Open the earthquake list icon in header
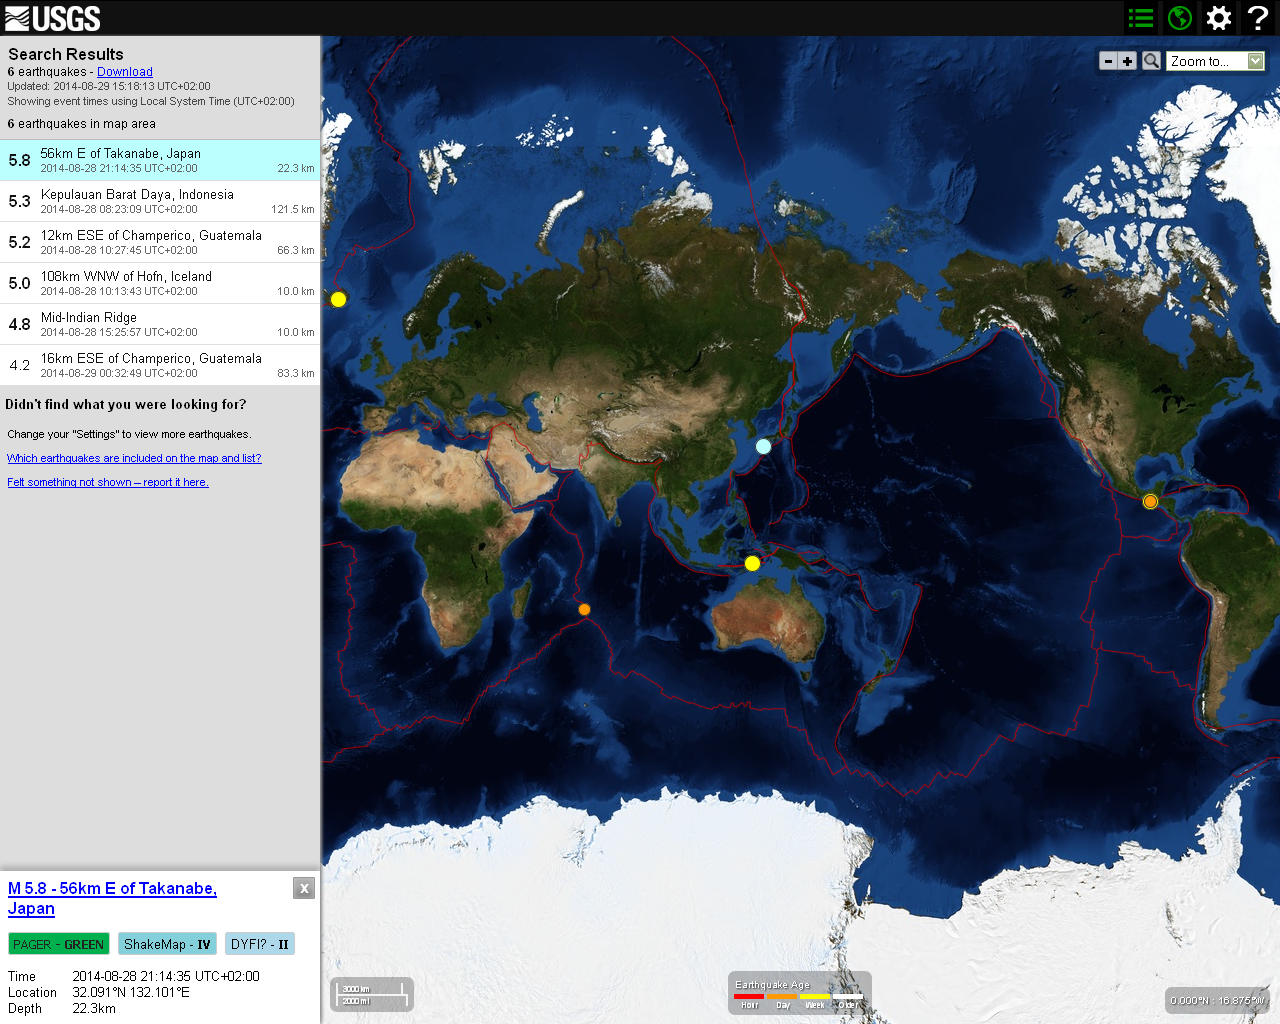The width and height of the screenshot is (1280, 1024). pyautogui.click(x=1141, y=18)
